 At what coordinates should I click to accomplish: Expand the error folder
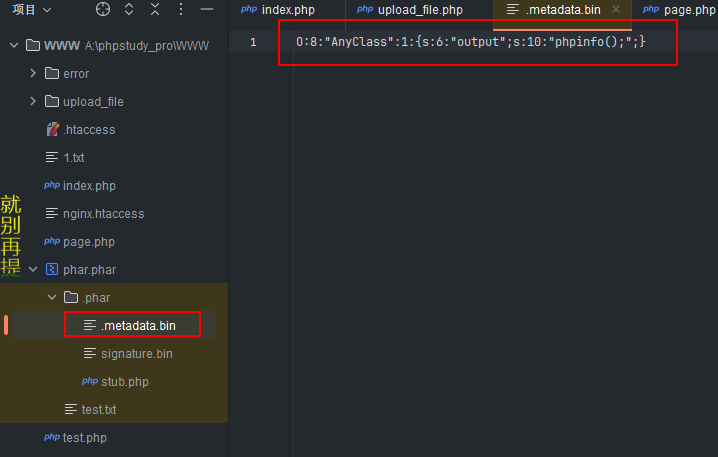33,74
